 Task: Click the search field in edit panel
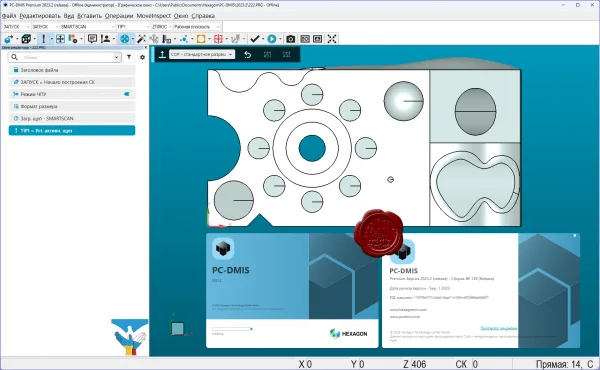tap(65, 57)
